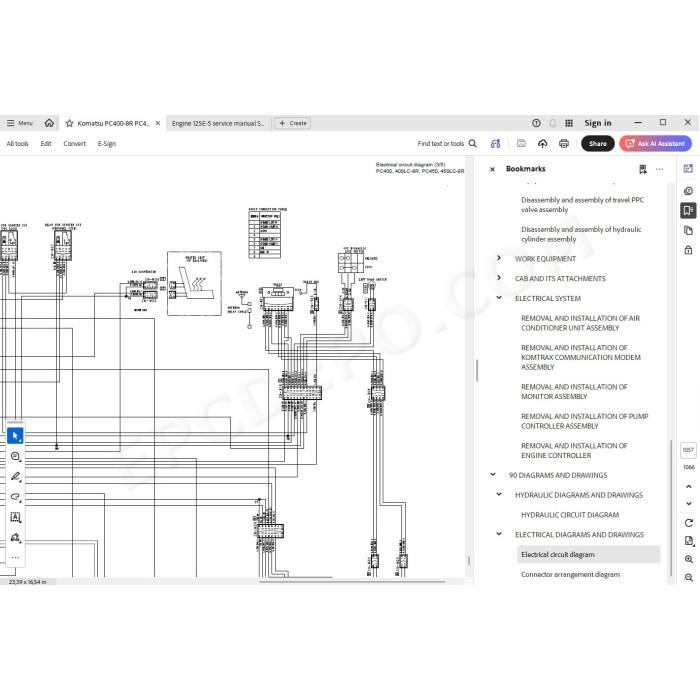Click the add bookmark icon in Bookmarks header

point(643,169)
